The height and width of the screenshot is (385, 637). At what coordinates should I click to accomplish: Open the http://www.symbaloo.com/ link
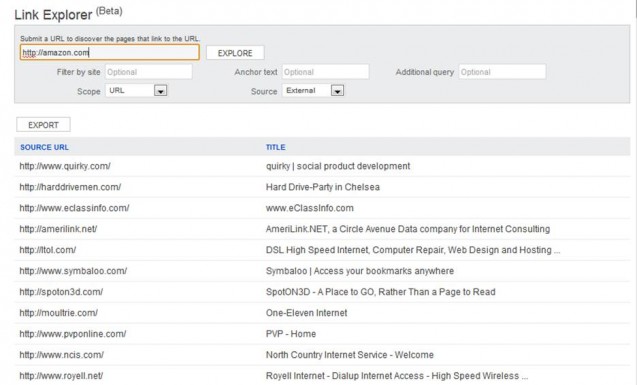73,271
